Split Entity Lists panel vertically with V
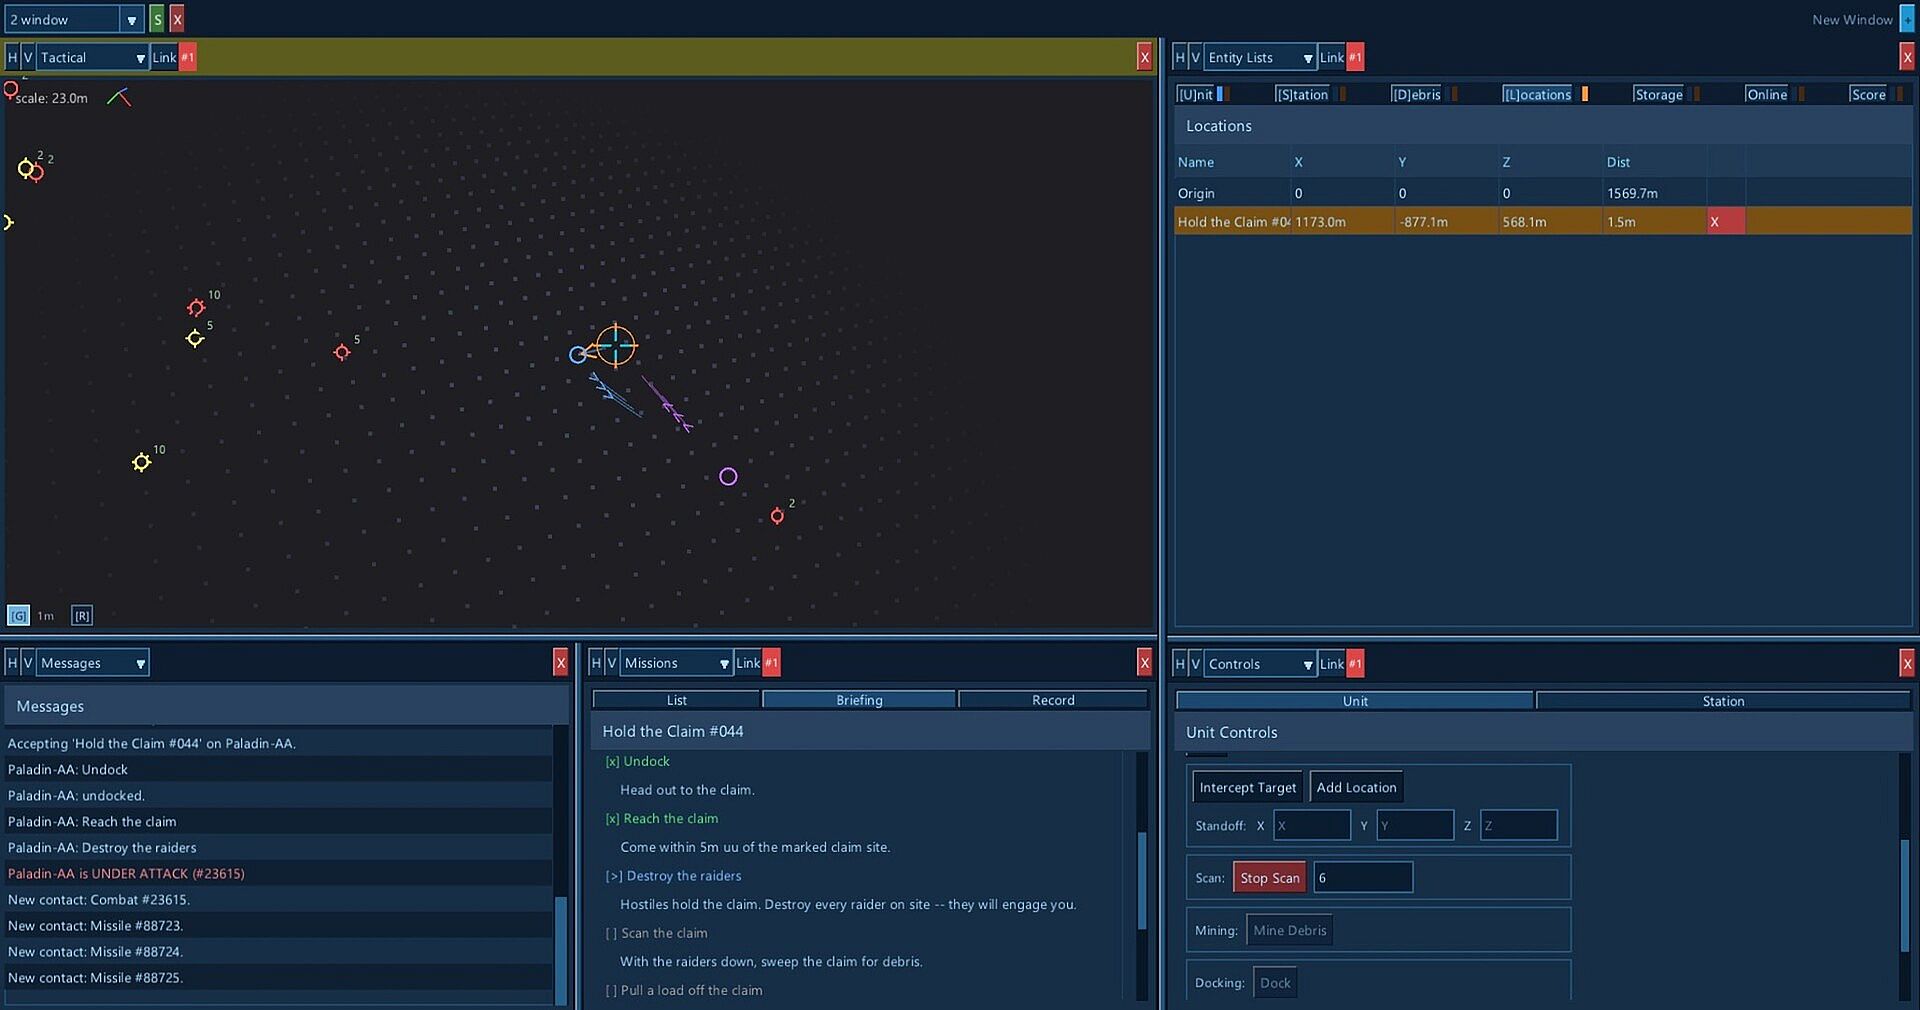 (x=1195, y=57)
